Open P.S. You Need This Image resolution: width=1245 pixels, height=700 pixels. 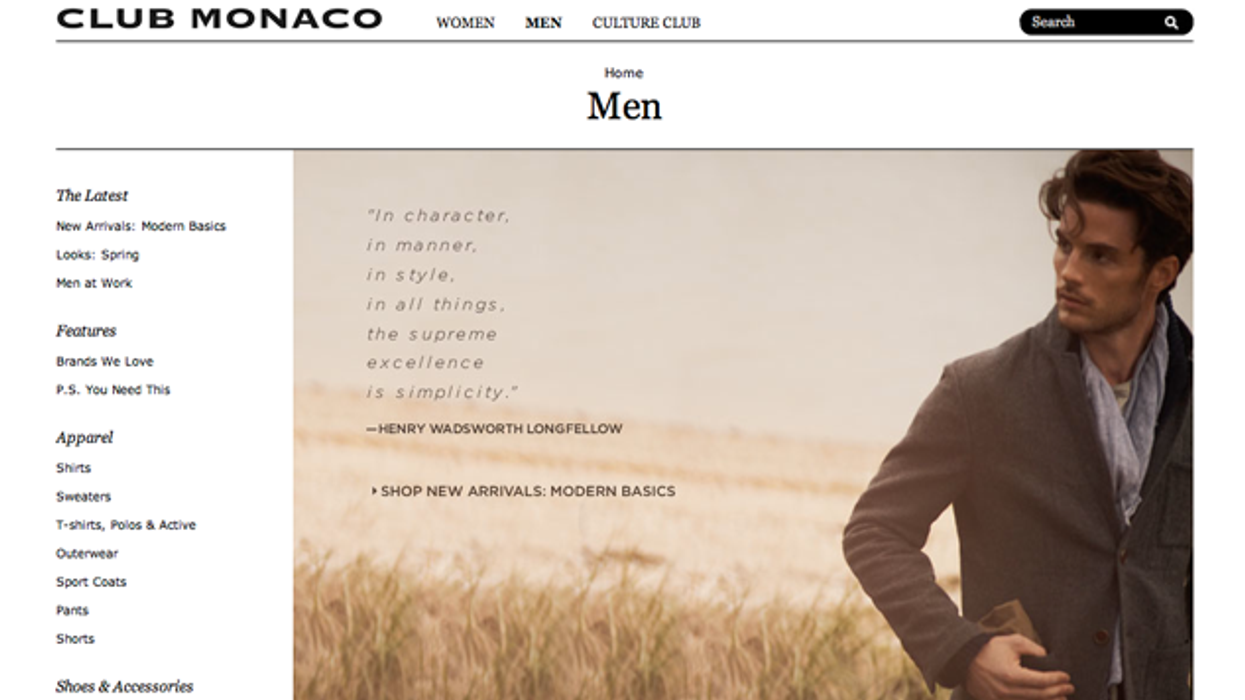point(113,390)
